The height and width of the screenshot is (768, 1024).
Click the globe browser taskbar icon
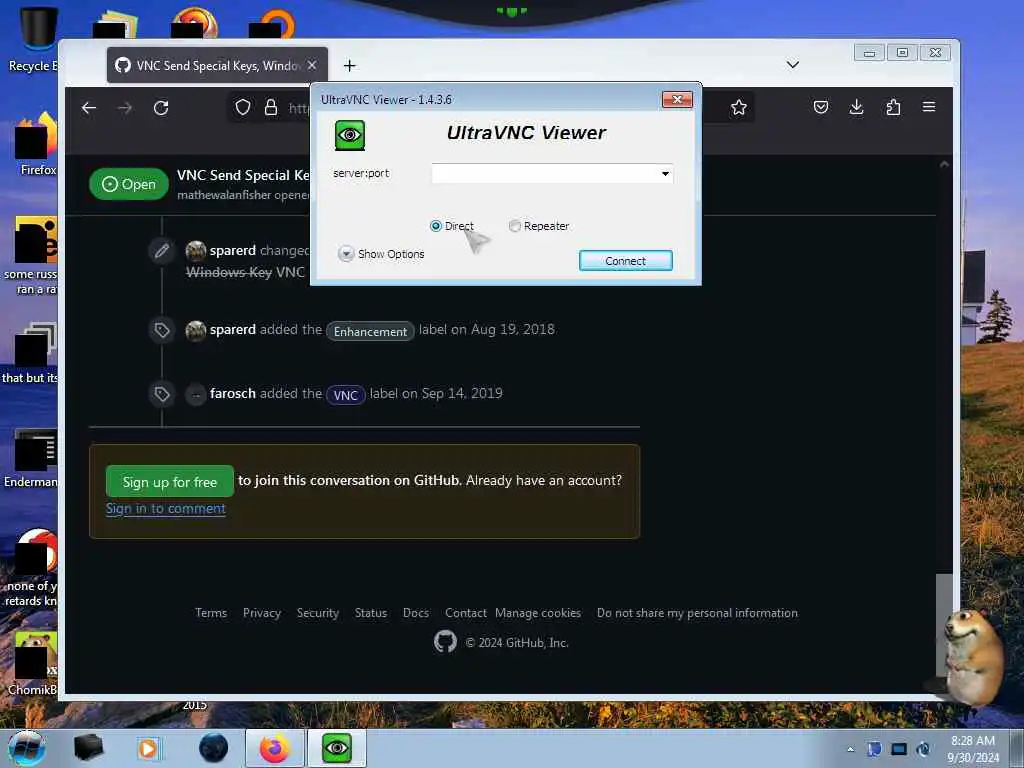(x=214, y=748)
